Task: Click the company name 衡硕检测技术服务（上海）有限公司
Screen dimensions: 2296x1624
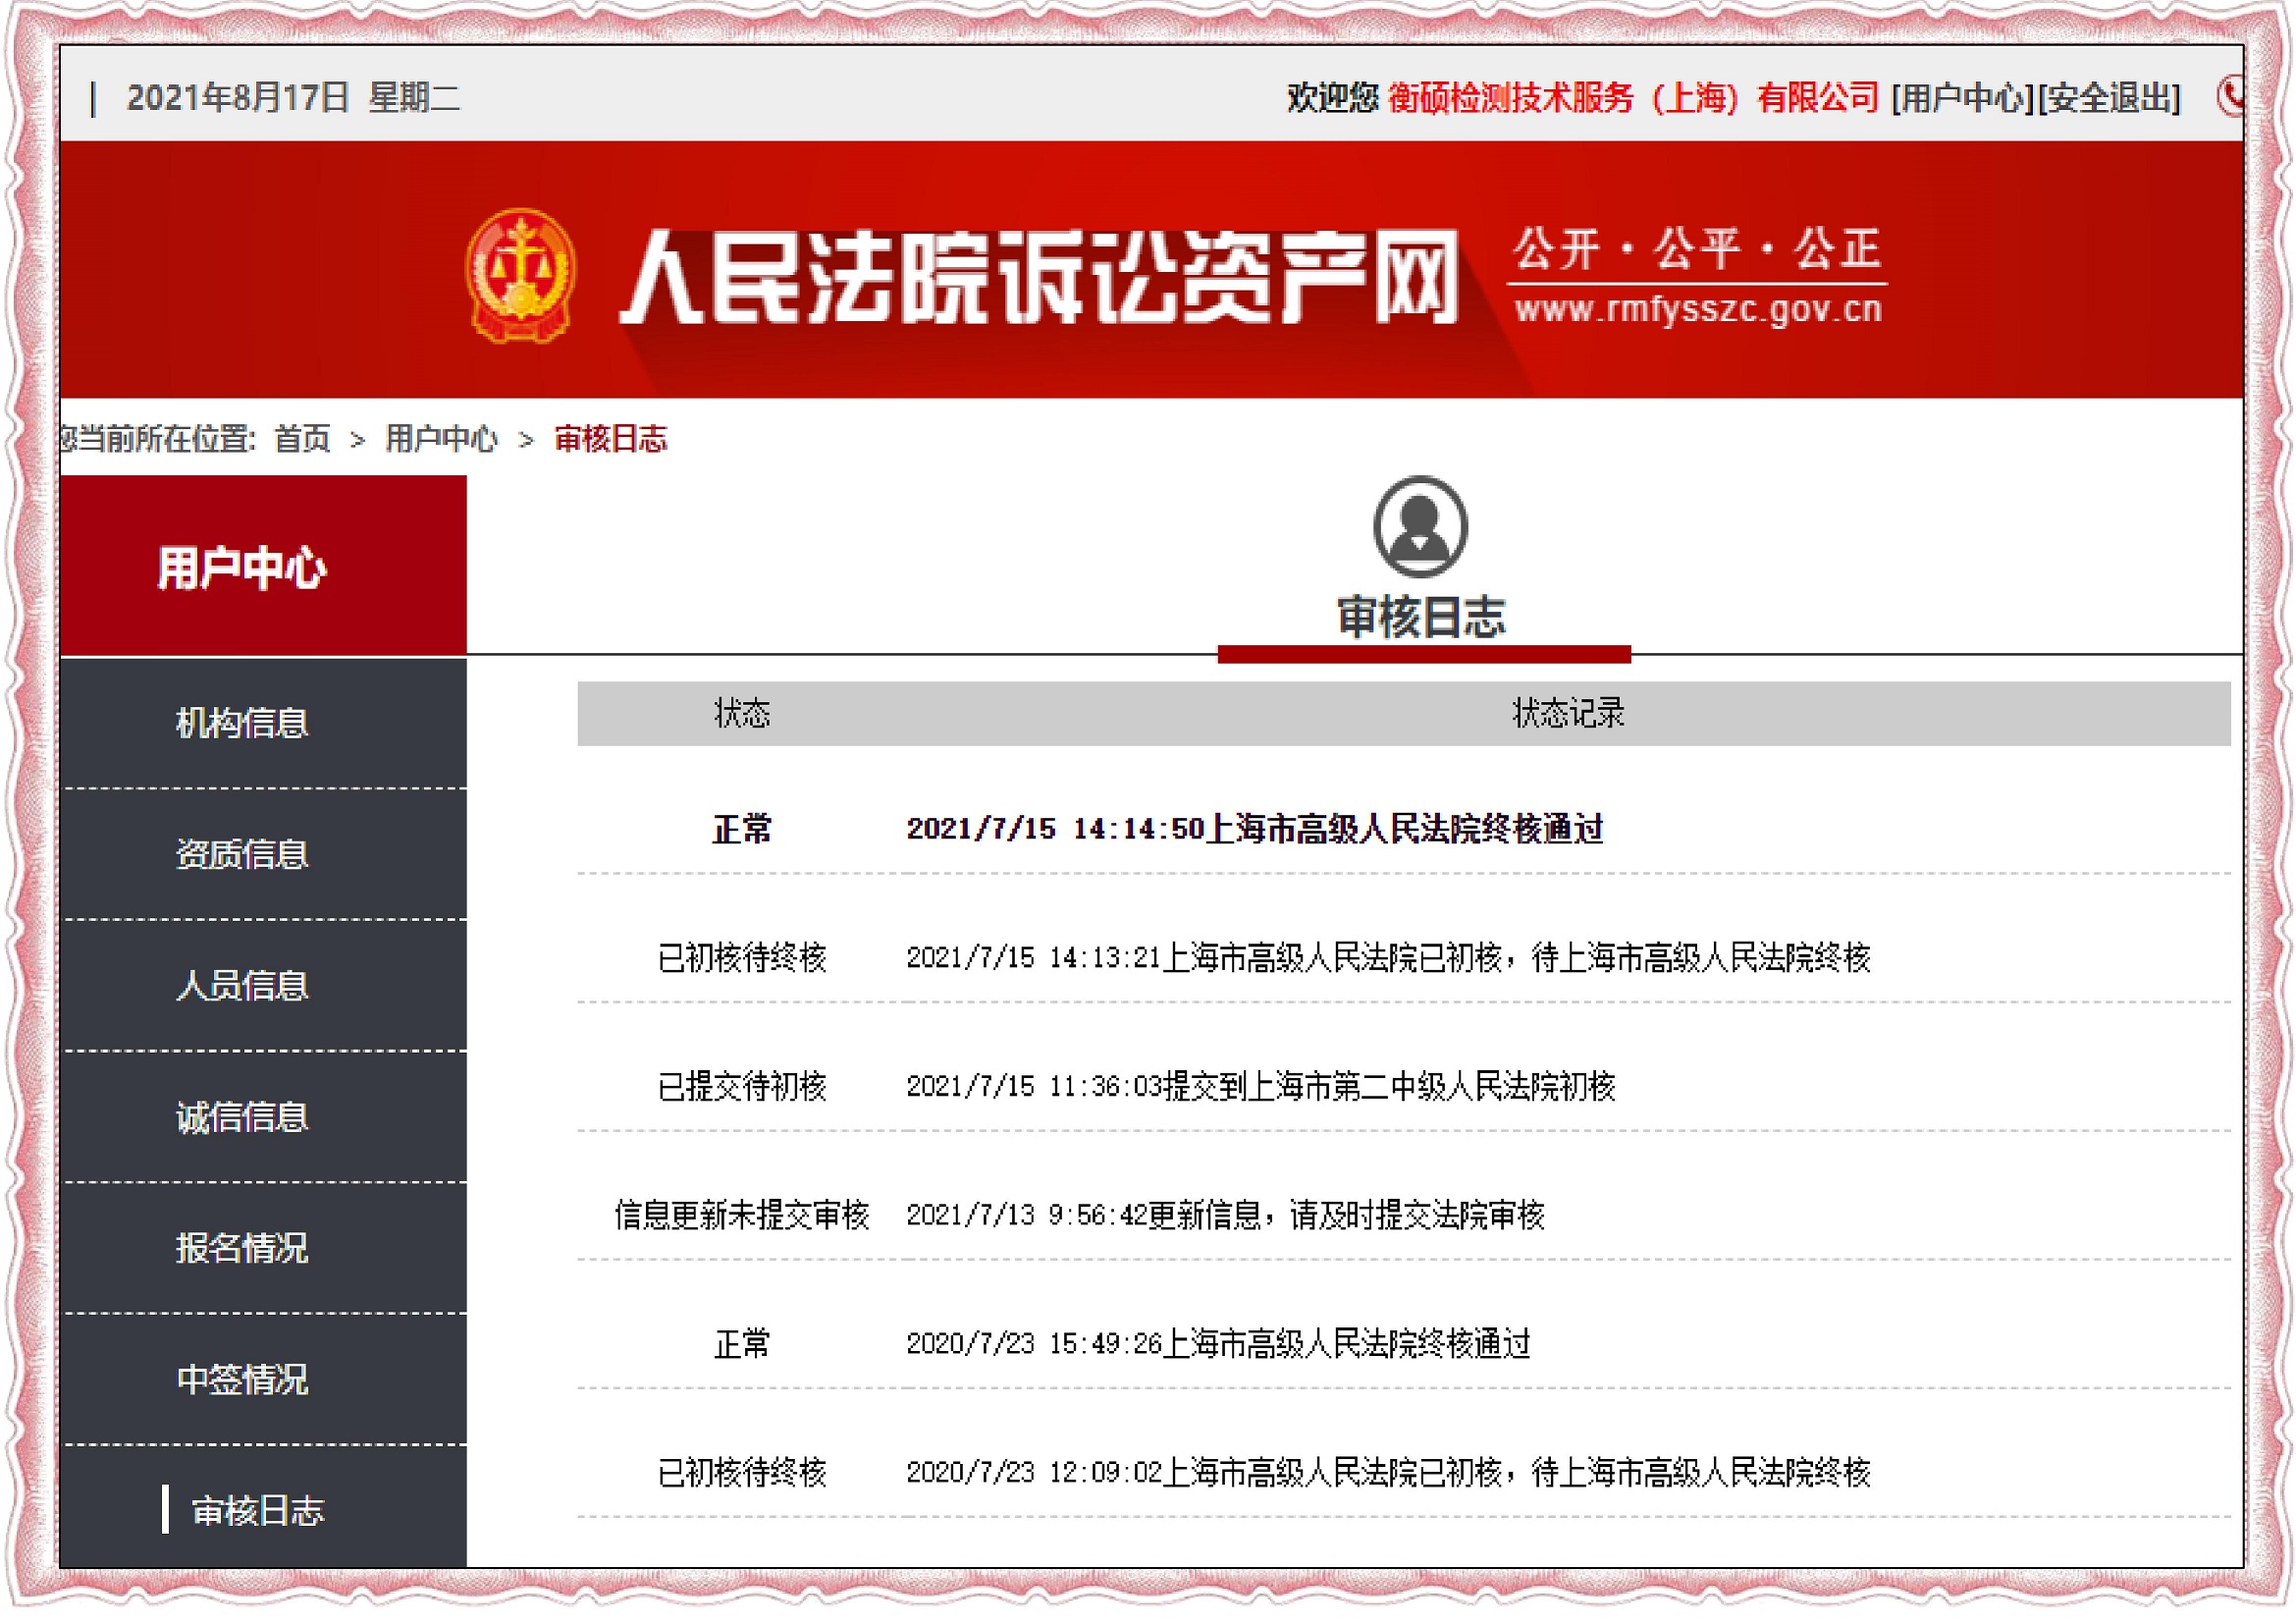Action: click(x=1634, y=98)
